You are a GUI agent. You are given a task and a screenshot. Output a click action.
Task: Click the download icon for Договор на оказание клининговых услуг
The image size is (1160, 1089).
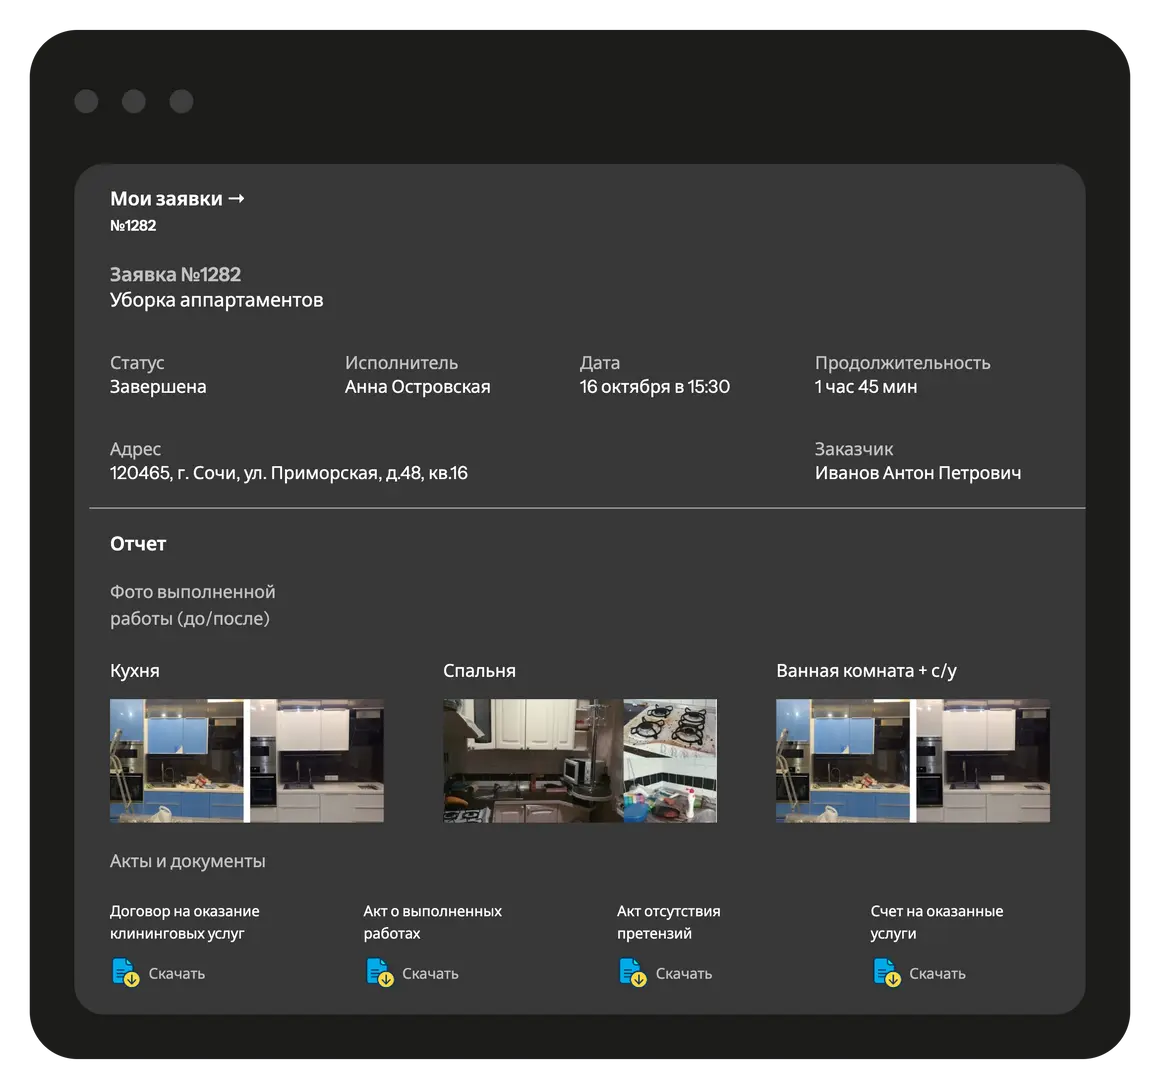coord(125,972)
